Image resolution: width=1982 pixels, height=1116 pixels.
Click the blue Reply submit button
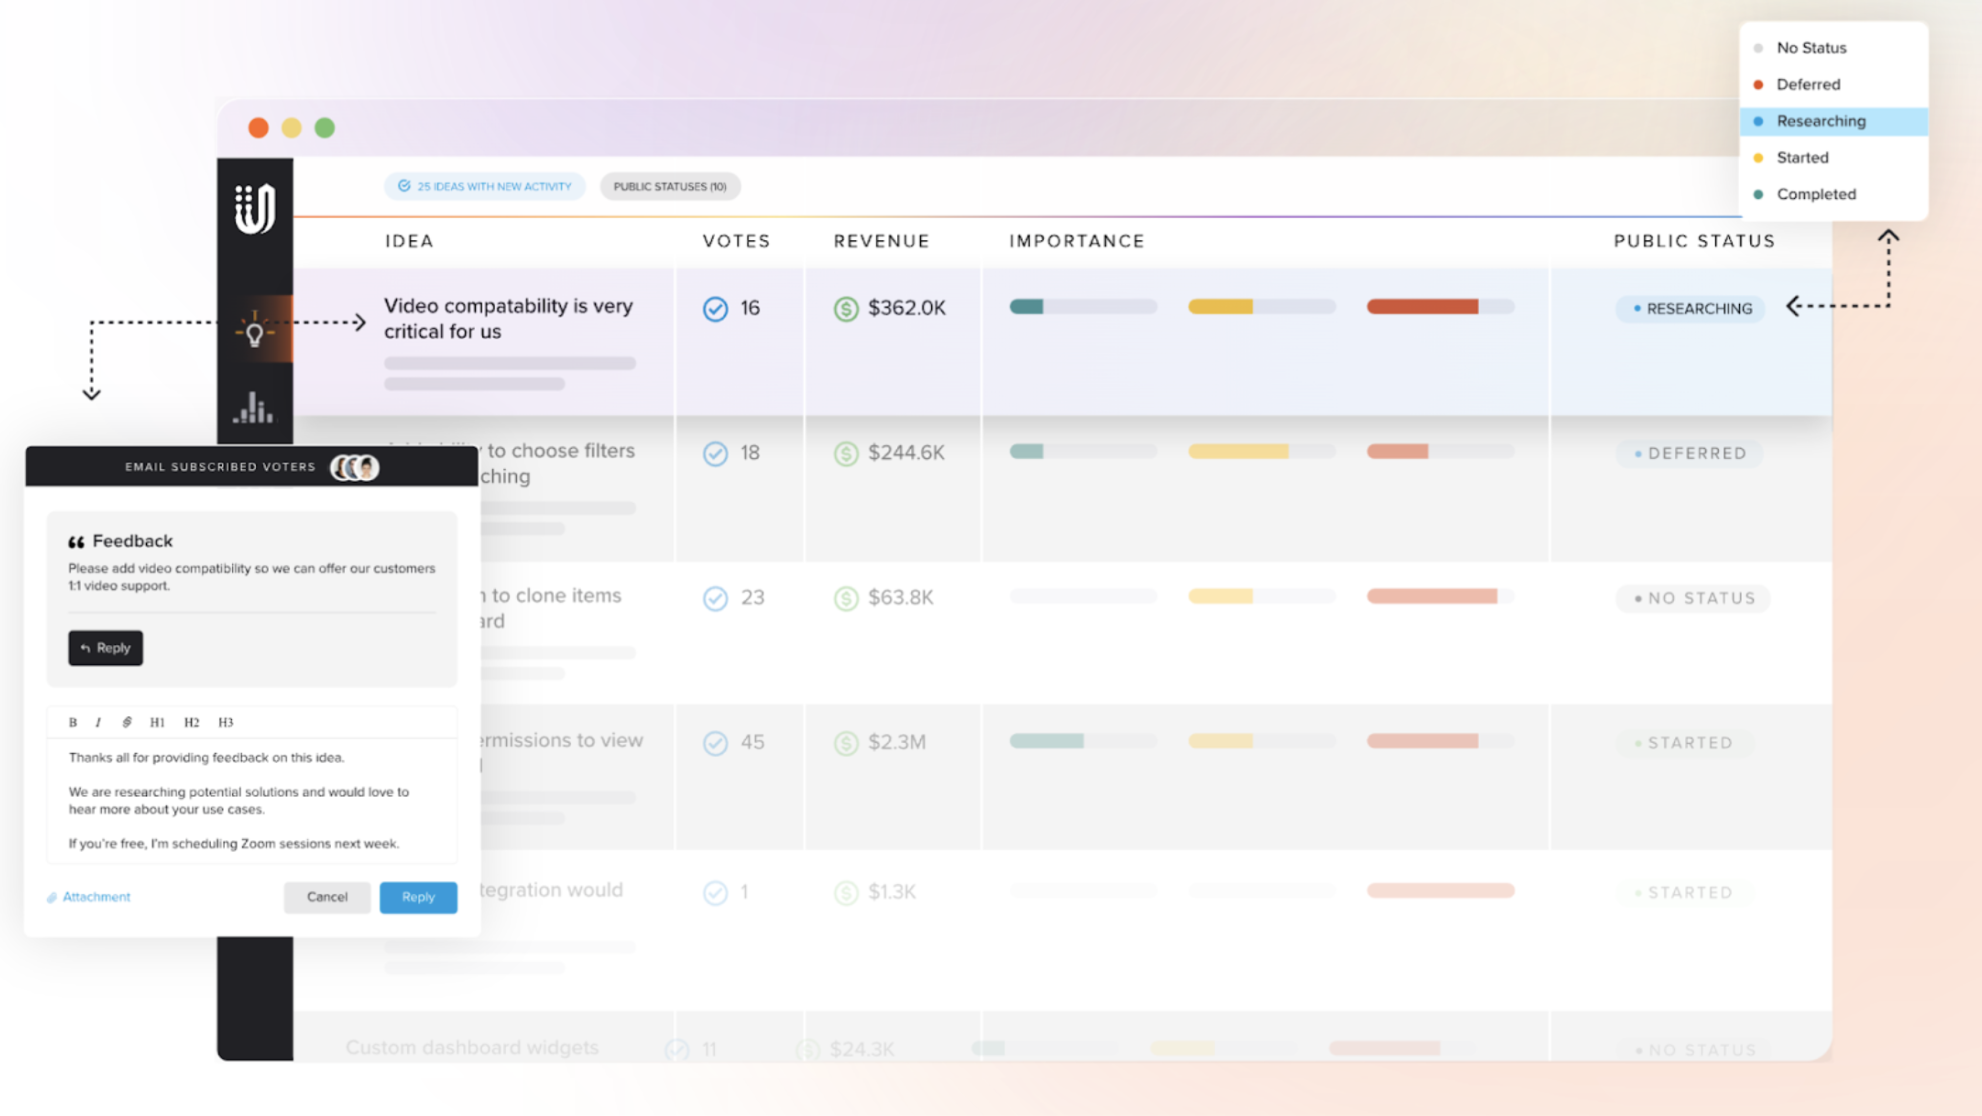click(418, 897)
